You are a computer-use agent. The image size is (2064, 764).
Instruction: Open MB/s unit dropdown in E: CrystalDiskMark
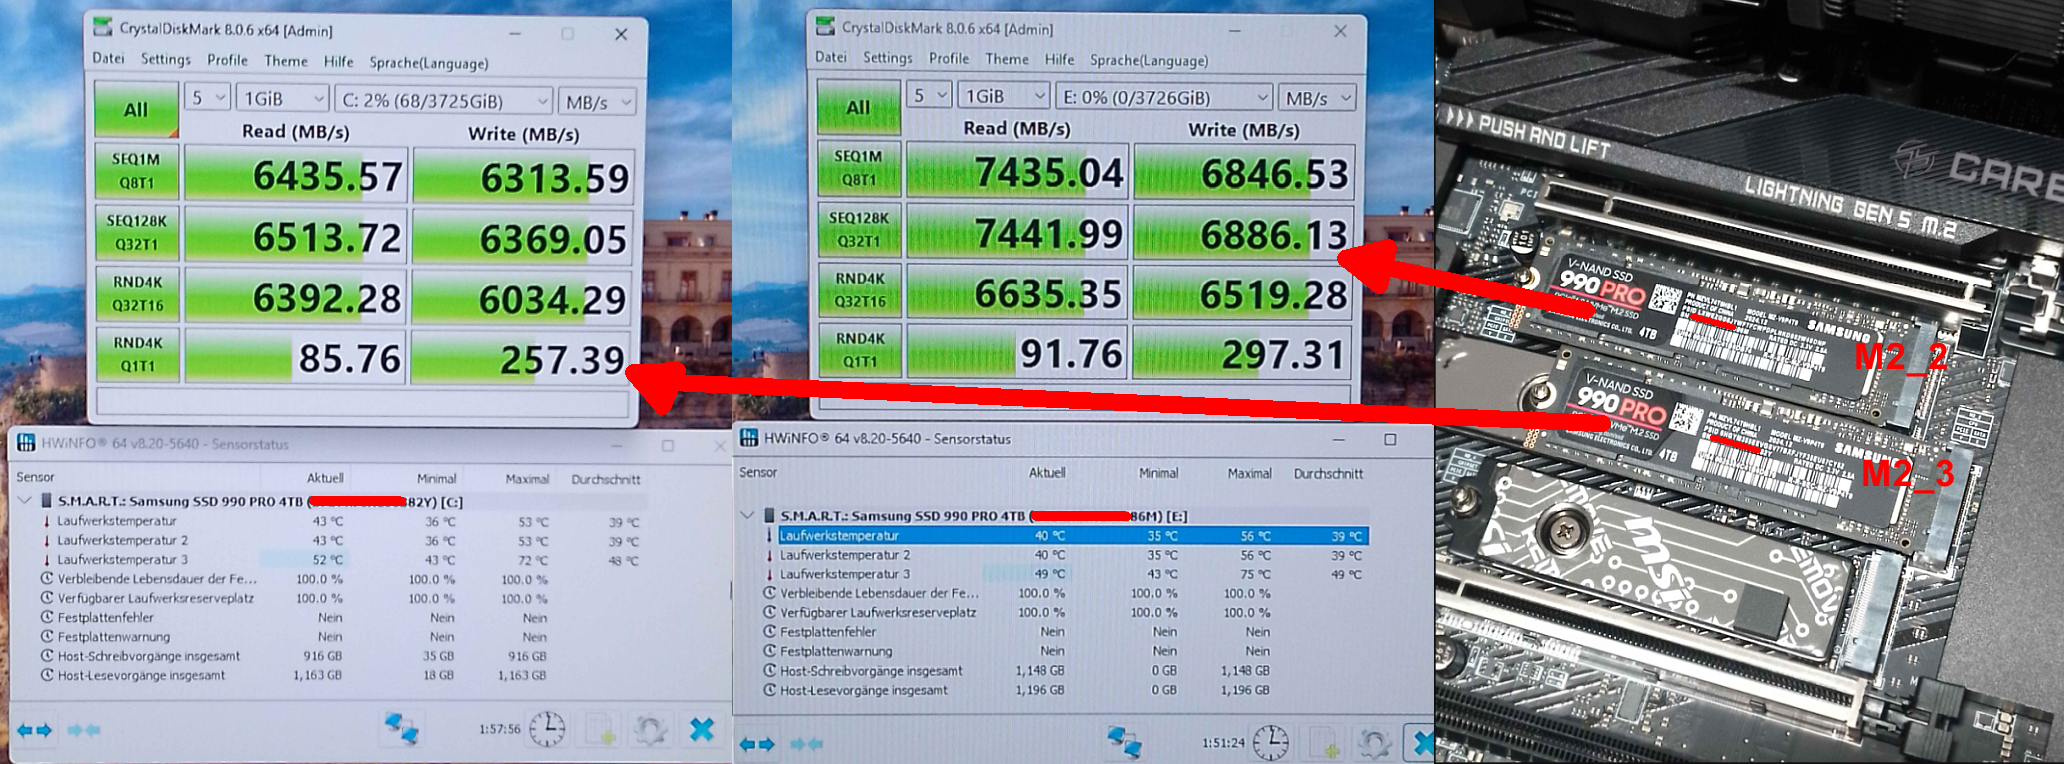point(1318,98)
